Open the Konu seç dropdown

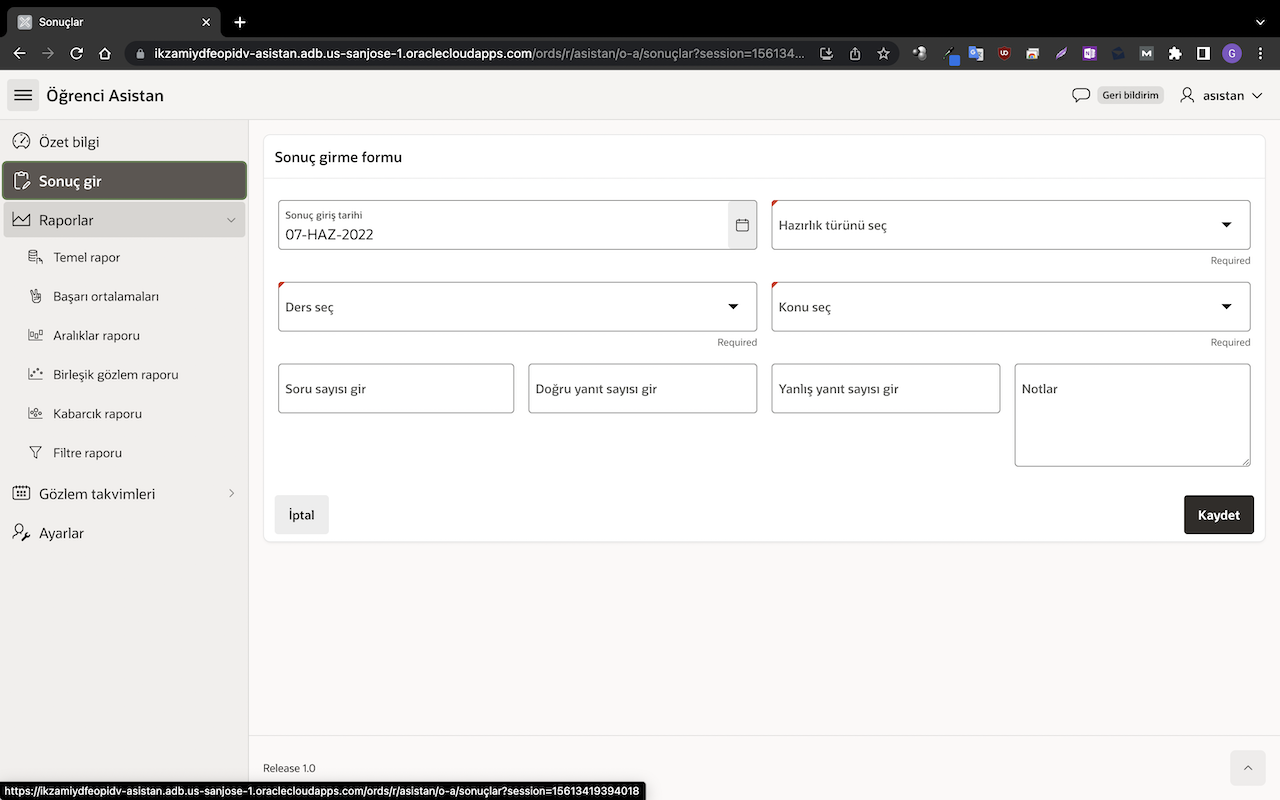[1010, 307]
